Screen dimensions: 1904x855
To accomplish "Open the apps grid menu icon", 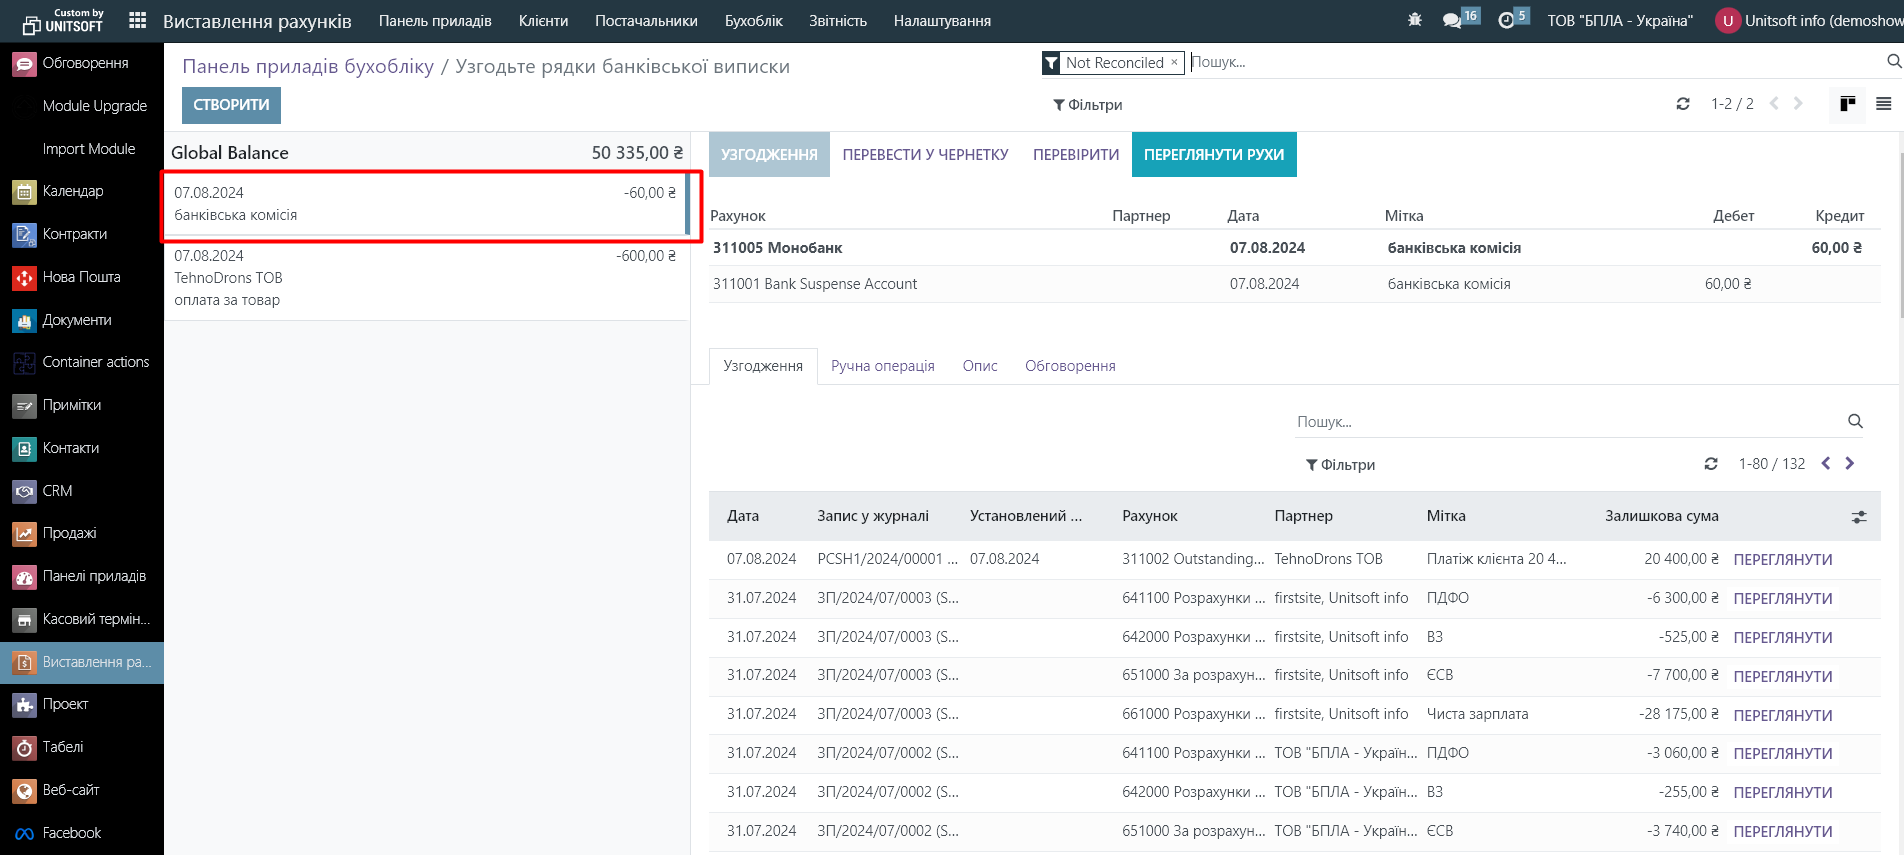I will click(138, 21).
